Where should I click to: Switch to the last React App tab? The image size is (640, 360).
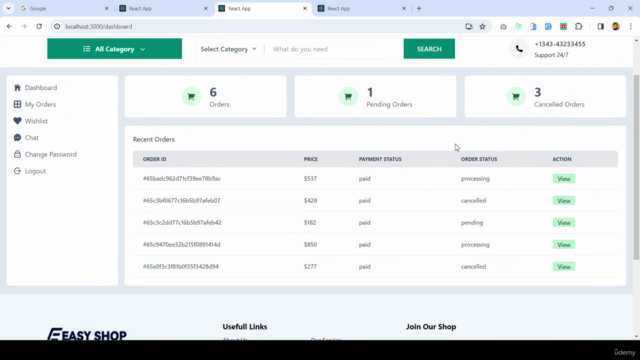[x=362, y=9]
